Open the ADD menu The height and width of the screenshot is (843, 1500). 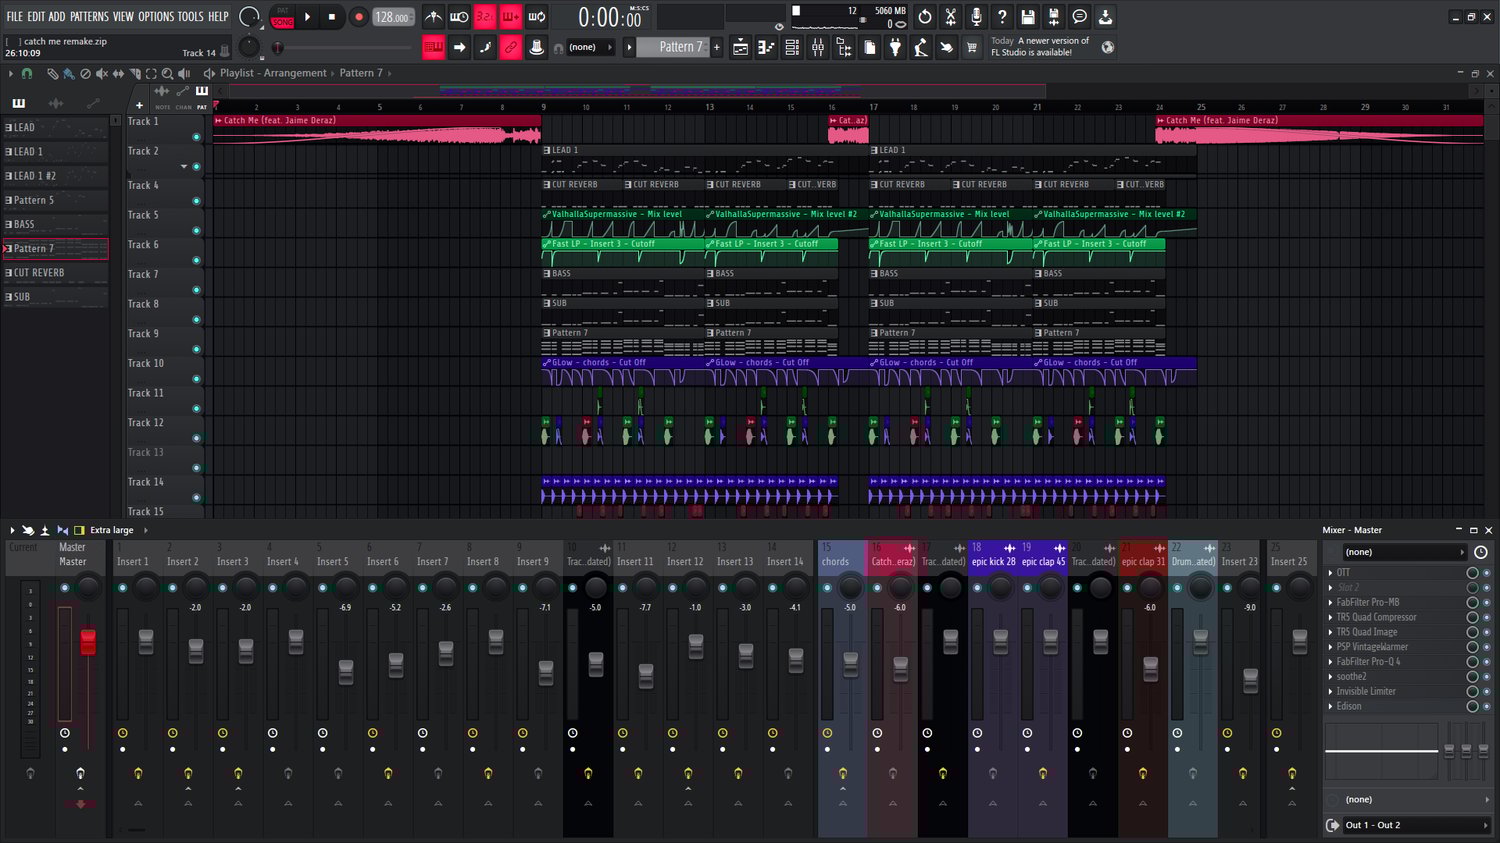(x=57, y=17)
